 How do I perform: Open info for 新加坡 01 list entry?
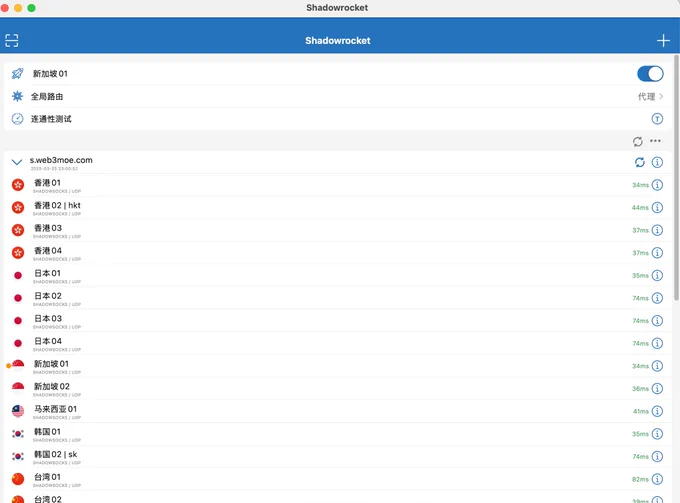pyautogui.click(x=657, y=366)
